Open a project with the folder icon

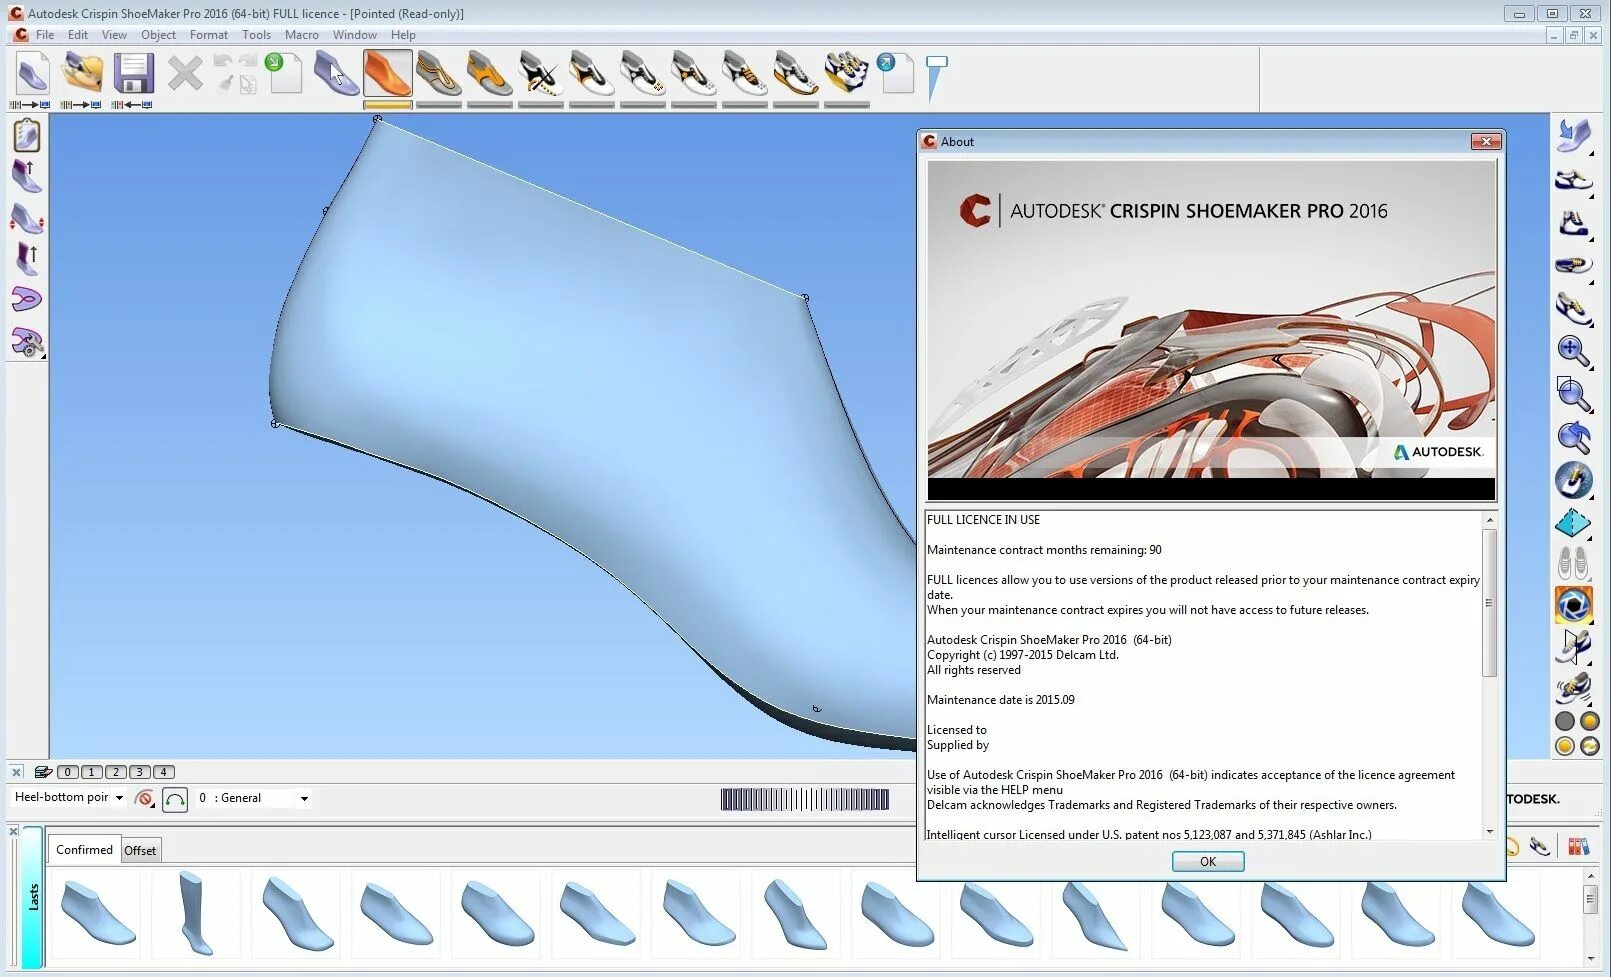[82, 73]
